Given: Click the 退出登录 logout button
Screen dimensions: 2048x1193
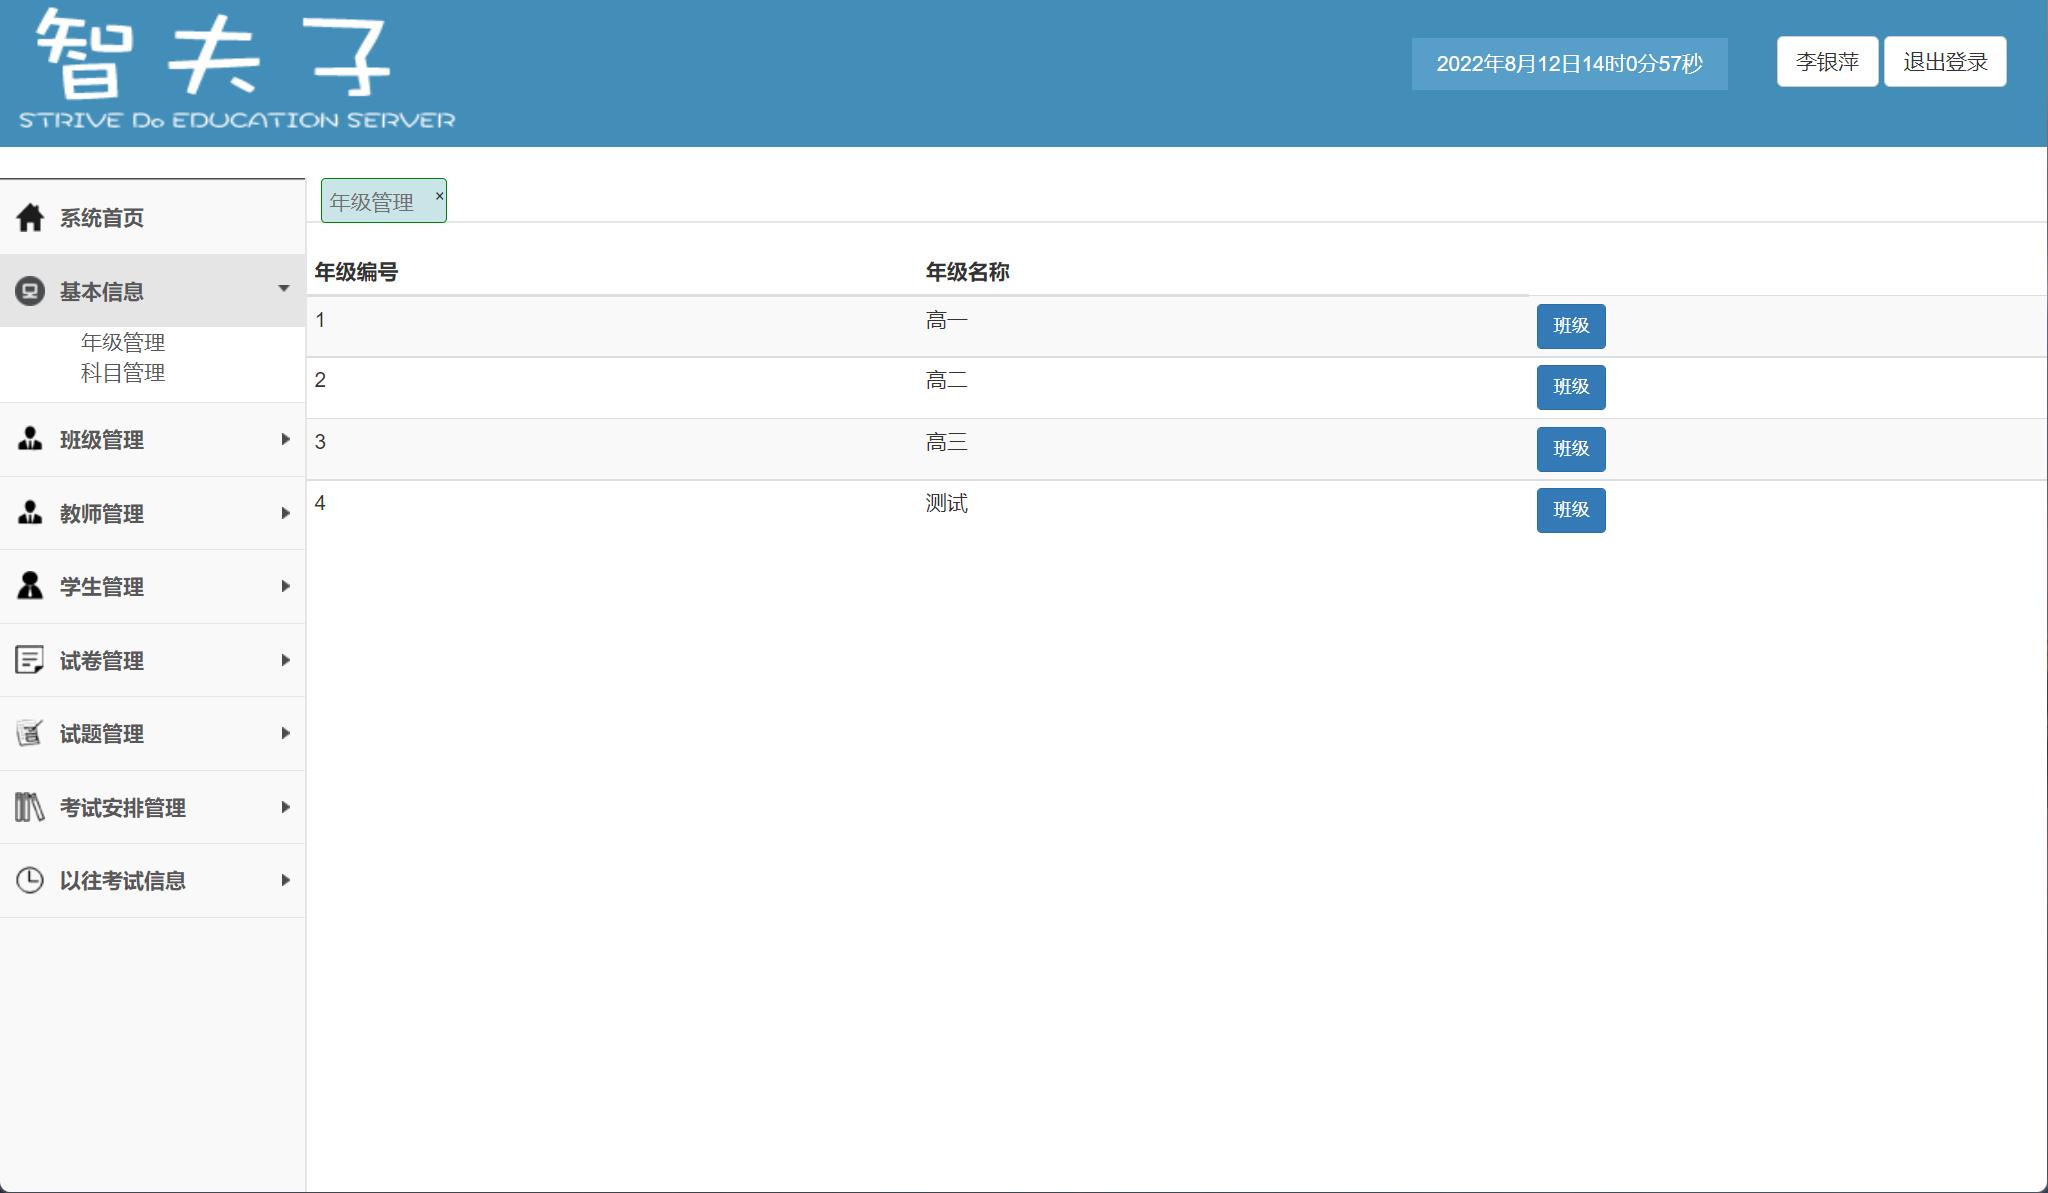Looking at the screenshot, I should pos(1944,61).
